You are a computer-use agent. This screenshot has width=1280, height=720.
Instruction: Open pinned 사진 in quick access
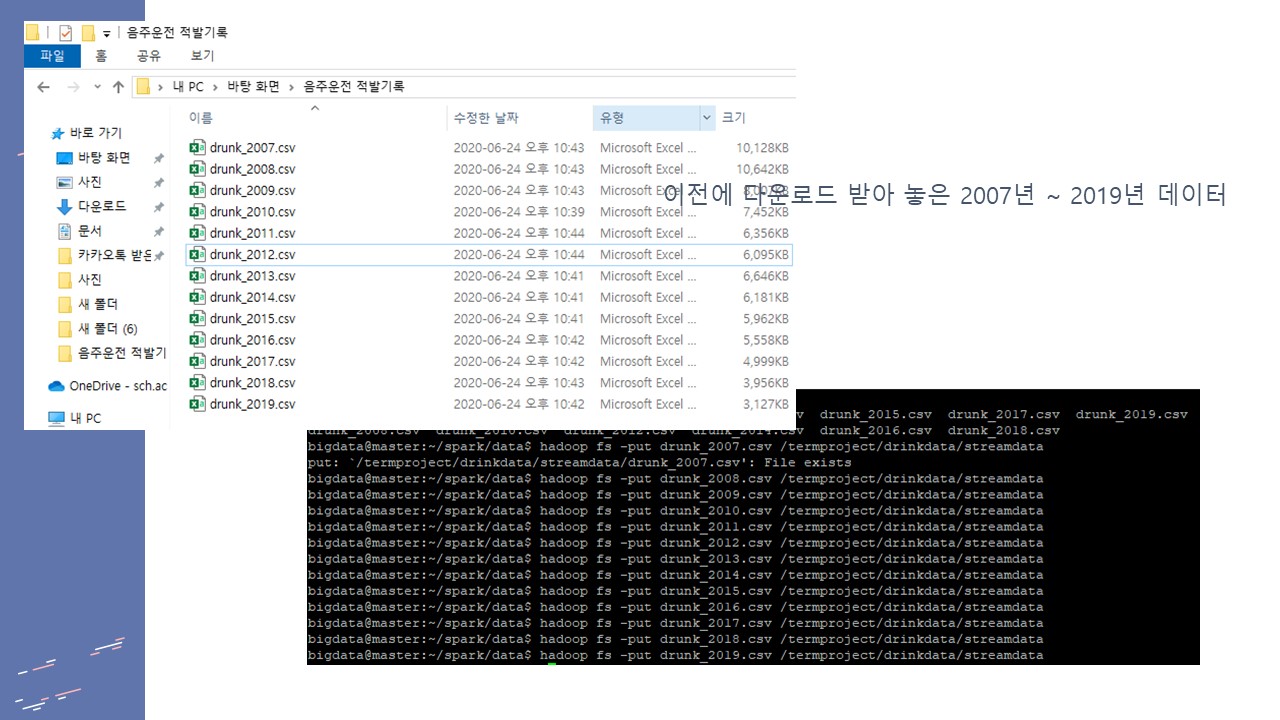(90, 182)
